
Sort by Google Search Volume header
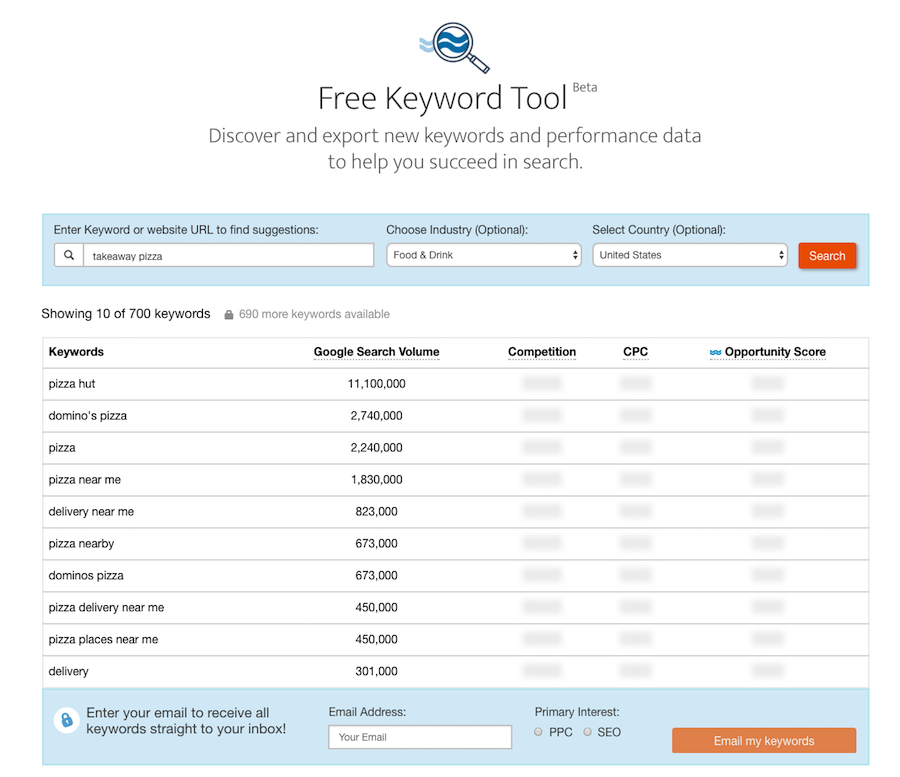tap(376, 352)
